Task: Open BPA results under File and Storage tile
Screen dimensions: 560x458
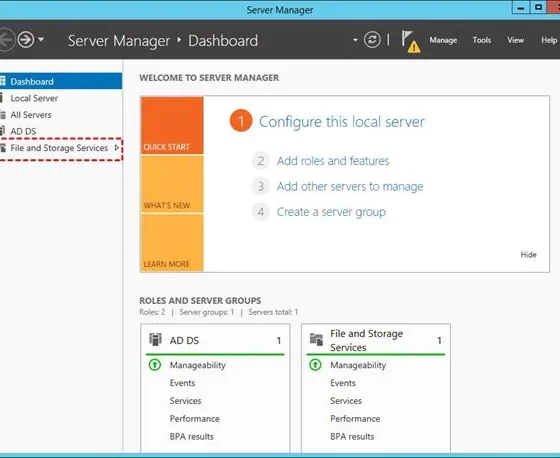Action: click(x=352, y=437)
